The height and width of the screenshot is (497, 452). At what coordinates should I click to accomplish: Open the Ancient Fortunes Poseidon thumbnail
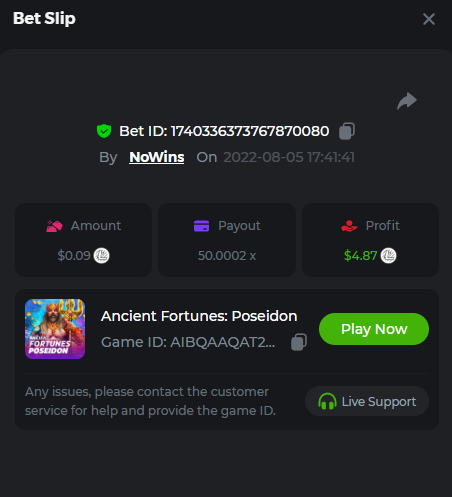coord(55,329)
